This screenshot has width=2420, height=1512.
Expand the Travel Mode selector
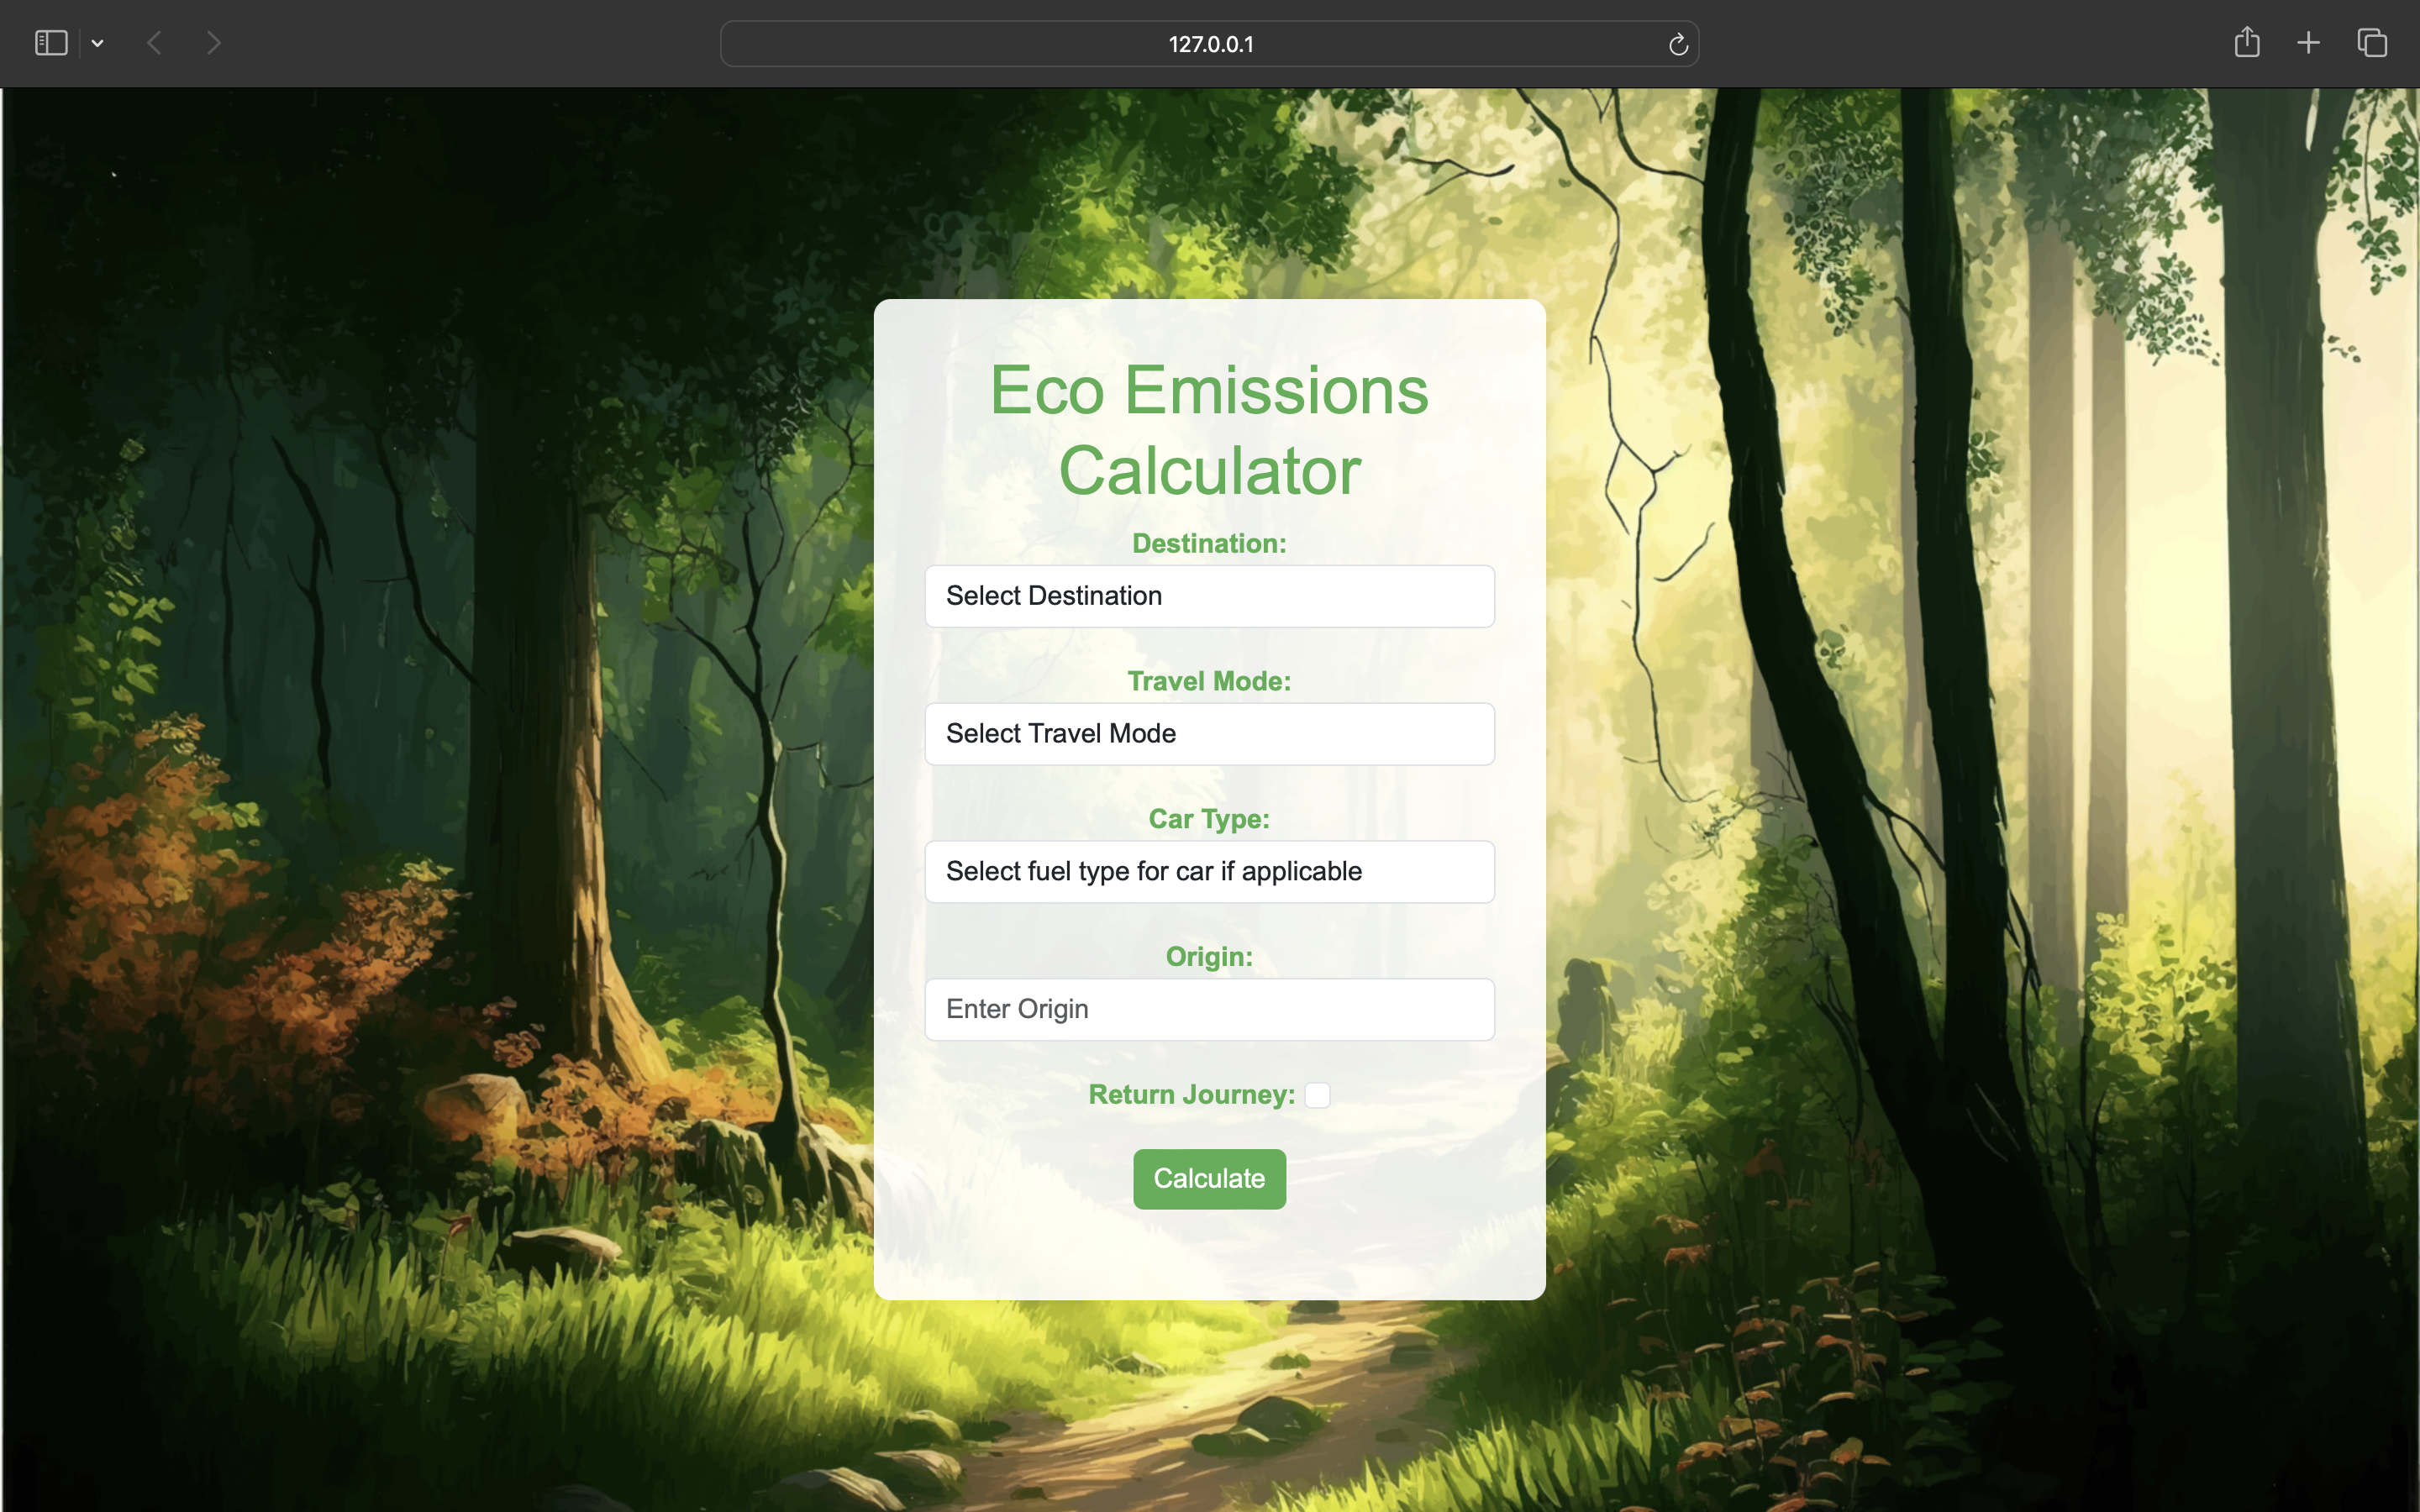coord(1209,733)
